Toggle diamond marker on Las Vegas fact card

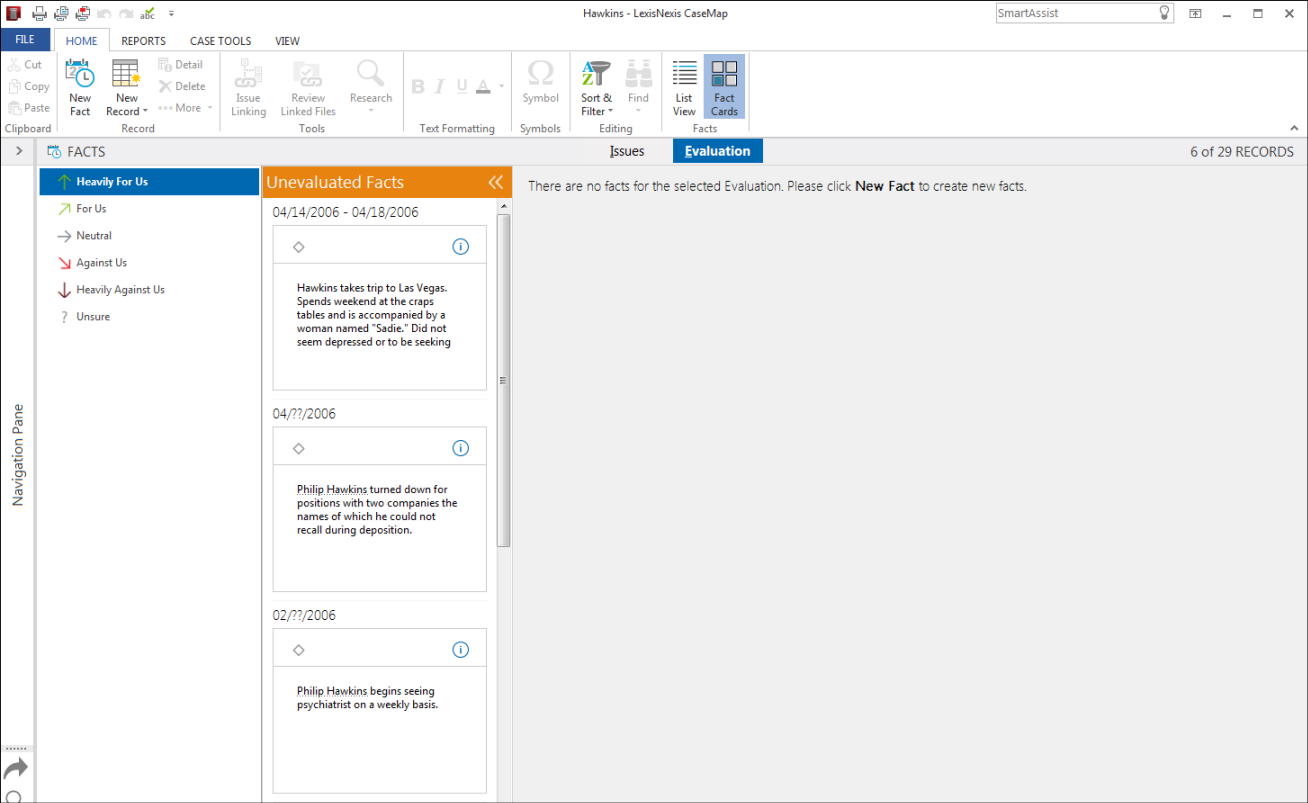click(298, 247)
